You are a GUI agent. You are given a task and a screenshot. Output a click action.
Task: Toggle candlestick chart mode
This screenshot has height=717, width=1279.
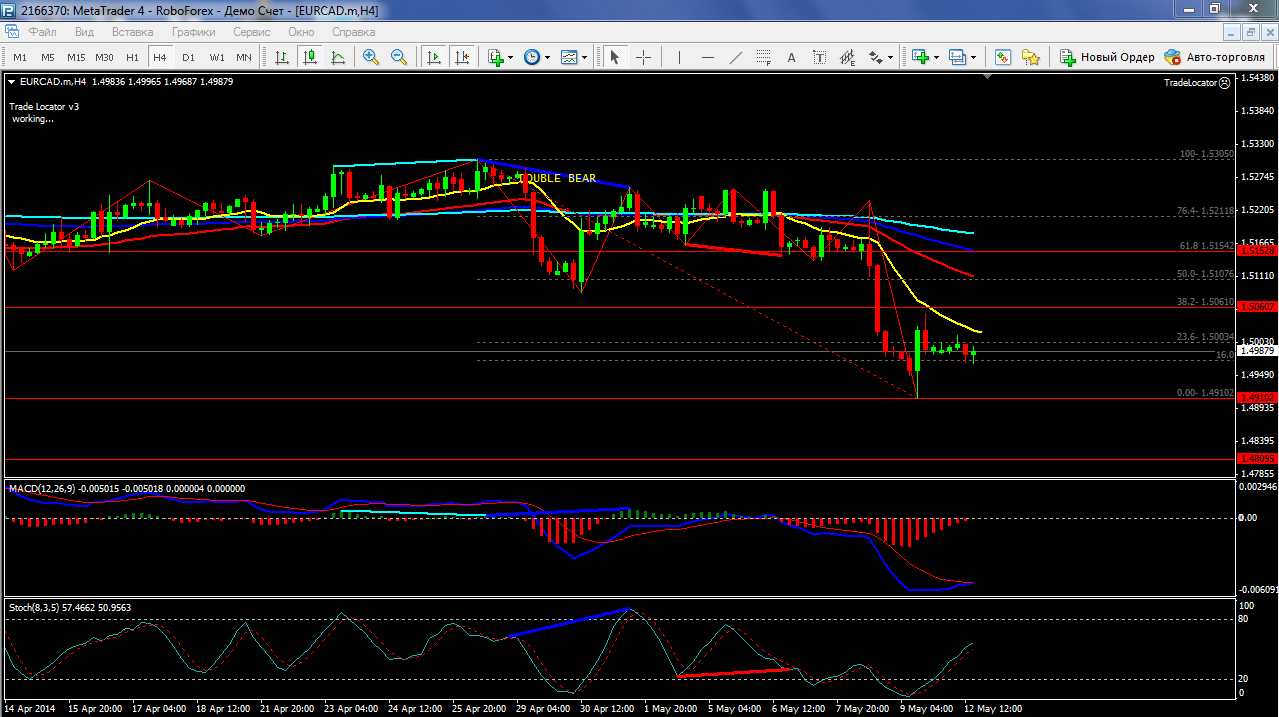310,57
